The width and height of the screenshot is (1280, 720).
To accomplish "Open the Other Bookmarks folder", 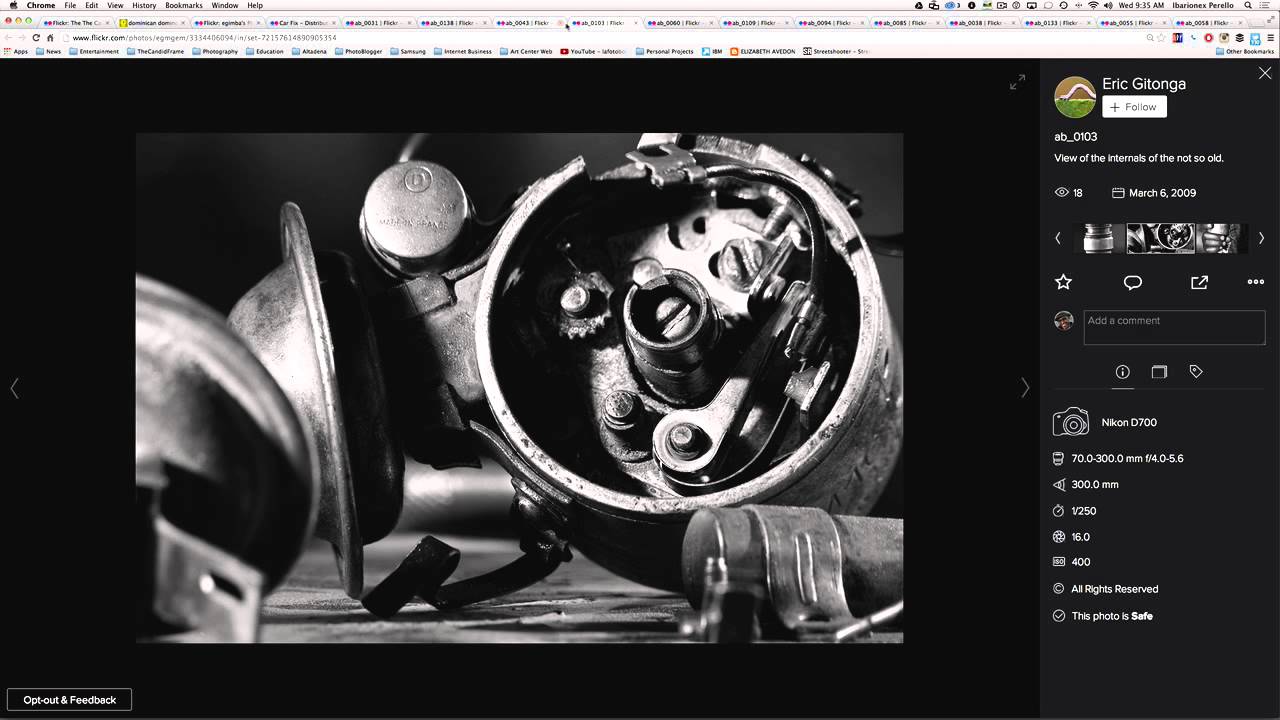I will click(x=1245, y=51).
